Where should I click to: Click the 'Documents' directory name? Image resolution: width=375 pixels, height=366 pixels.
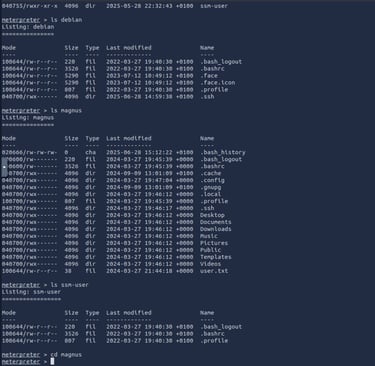point(216,222)
